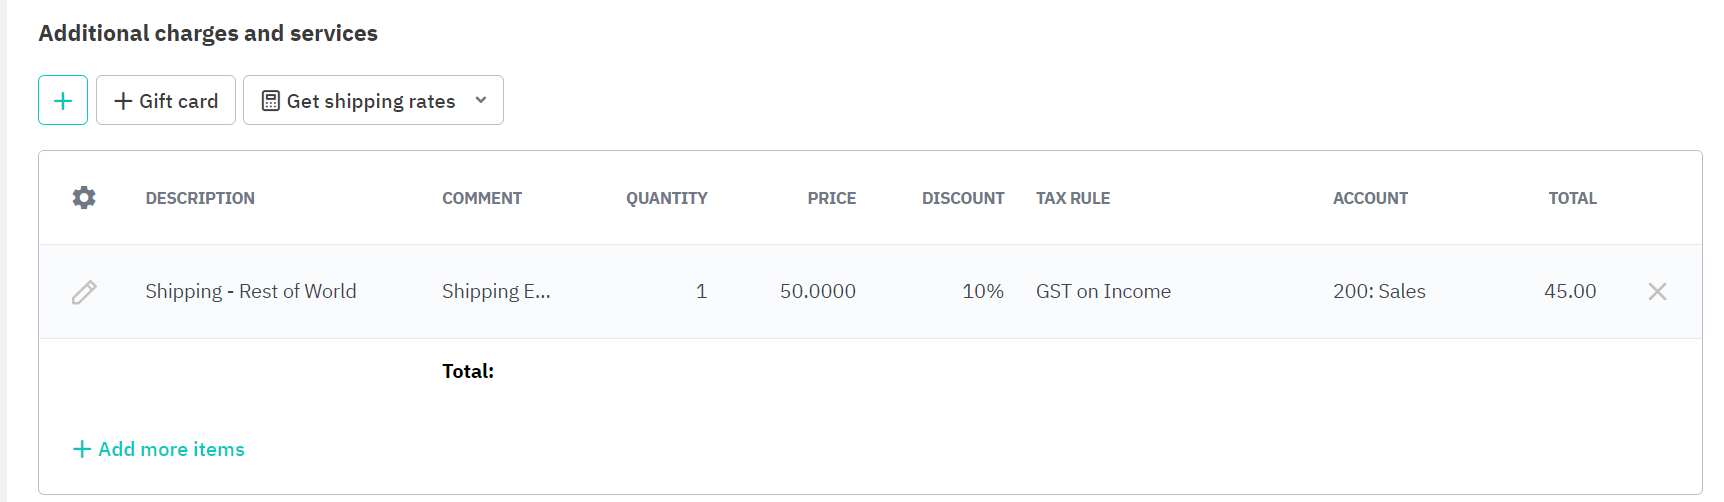Click the 10% discount cell
Viewport: 1724px width, 502px height.
tap(982, 291)
